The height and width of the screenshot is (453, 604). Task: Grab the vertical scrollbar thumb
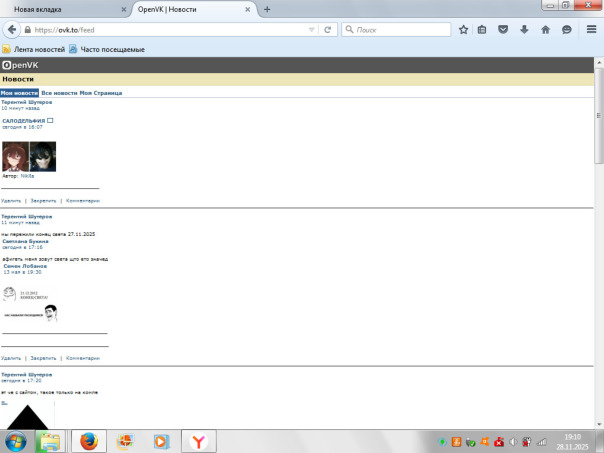599,115
